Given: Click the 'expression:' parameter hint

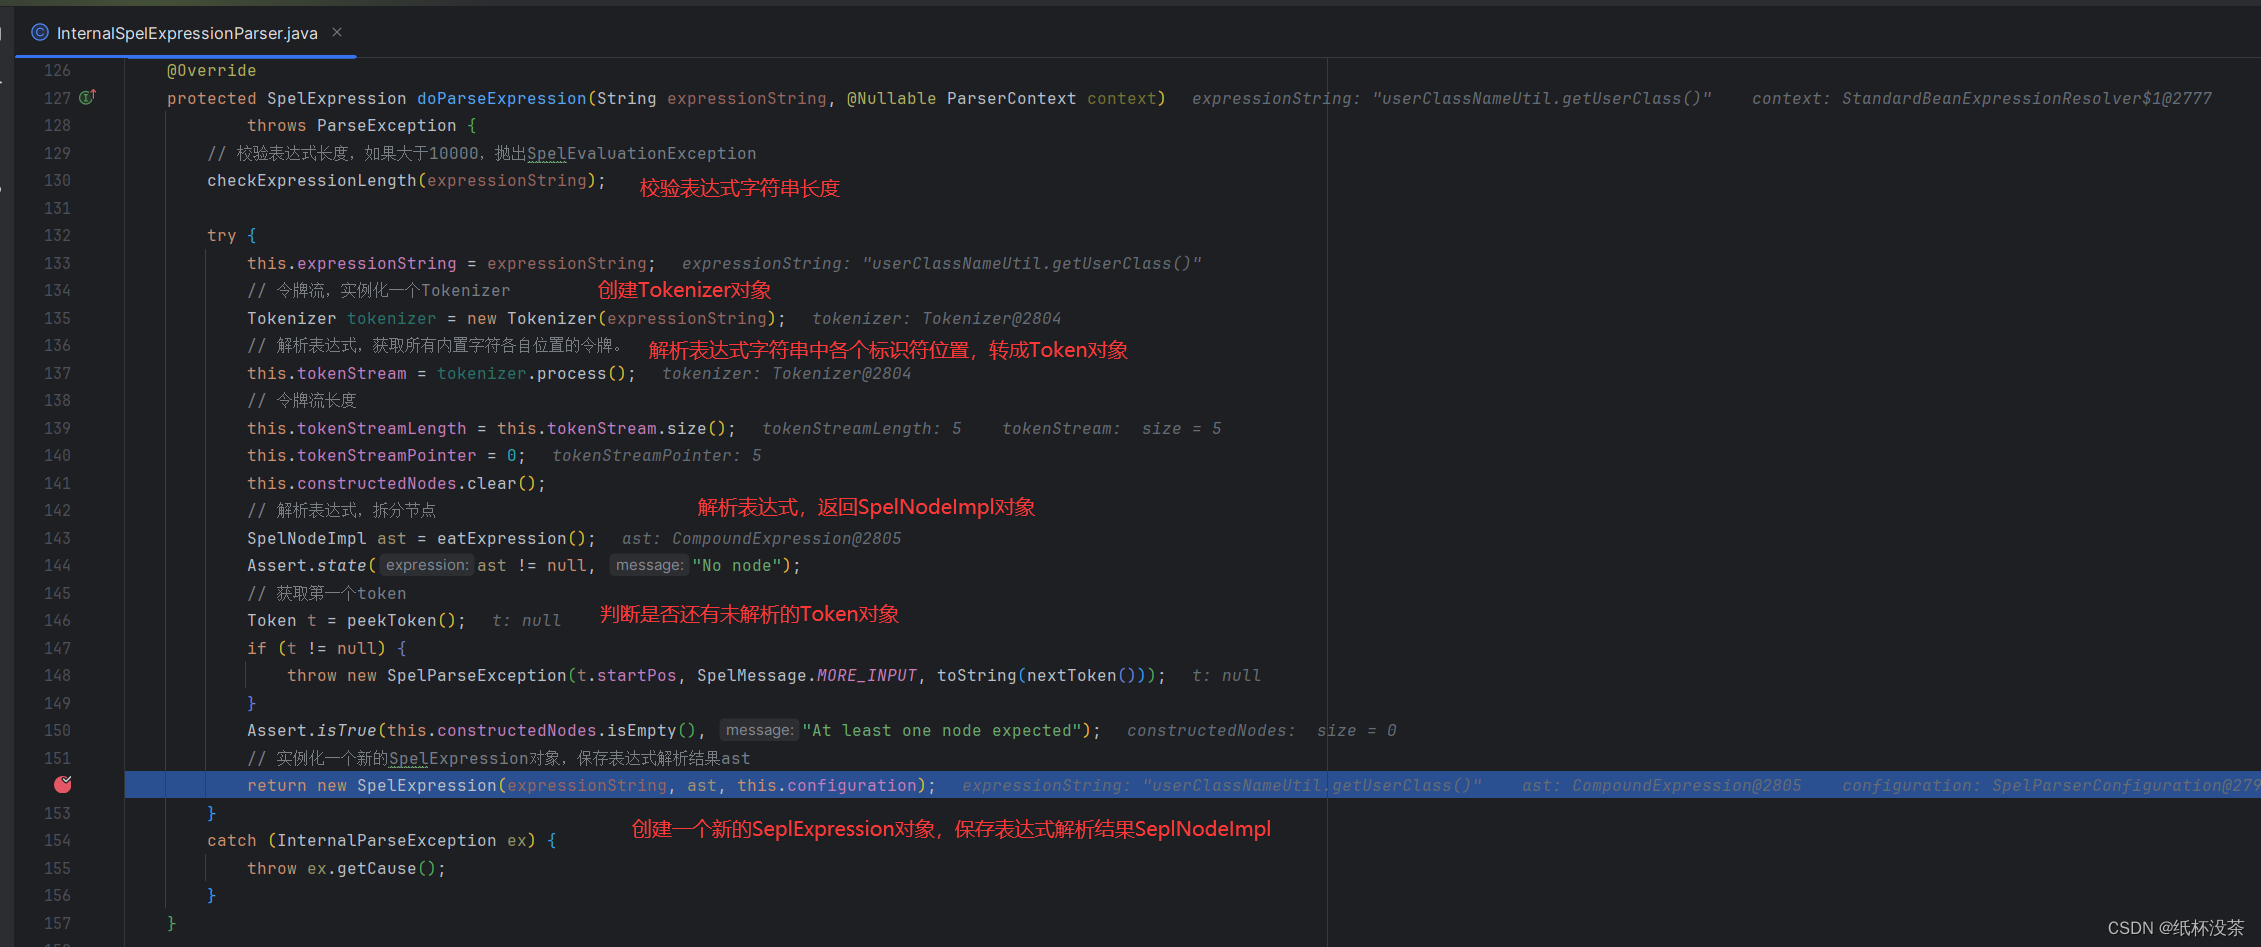Looking at the screenshot, I should click(x=427, y=565).
